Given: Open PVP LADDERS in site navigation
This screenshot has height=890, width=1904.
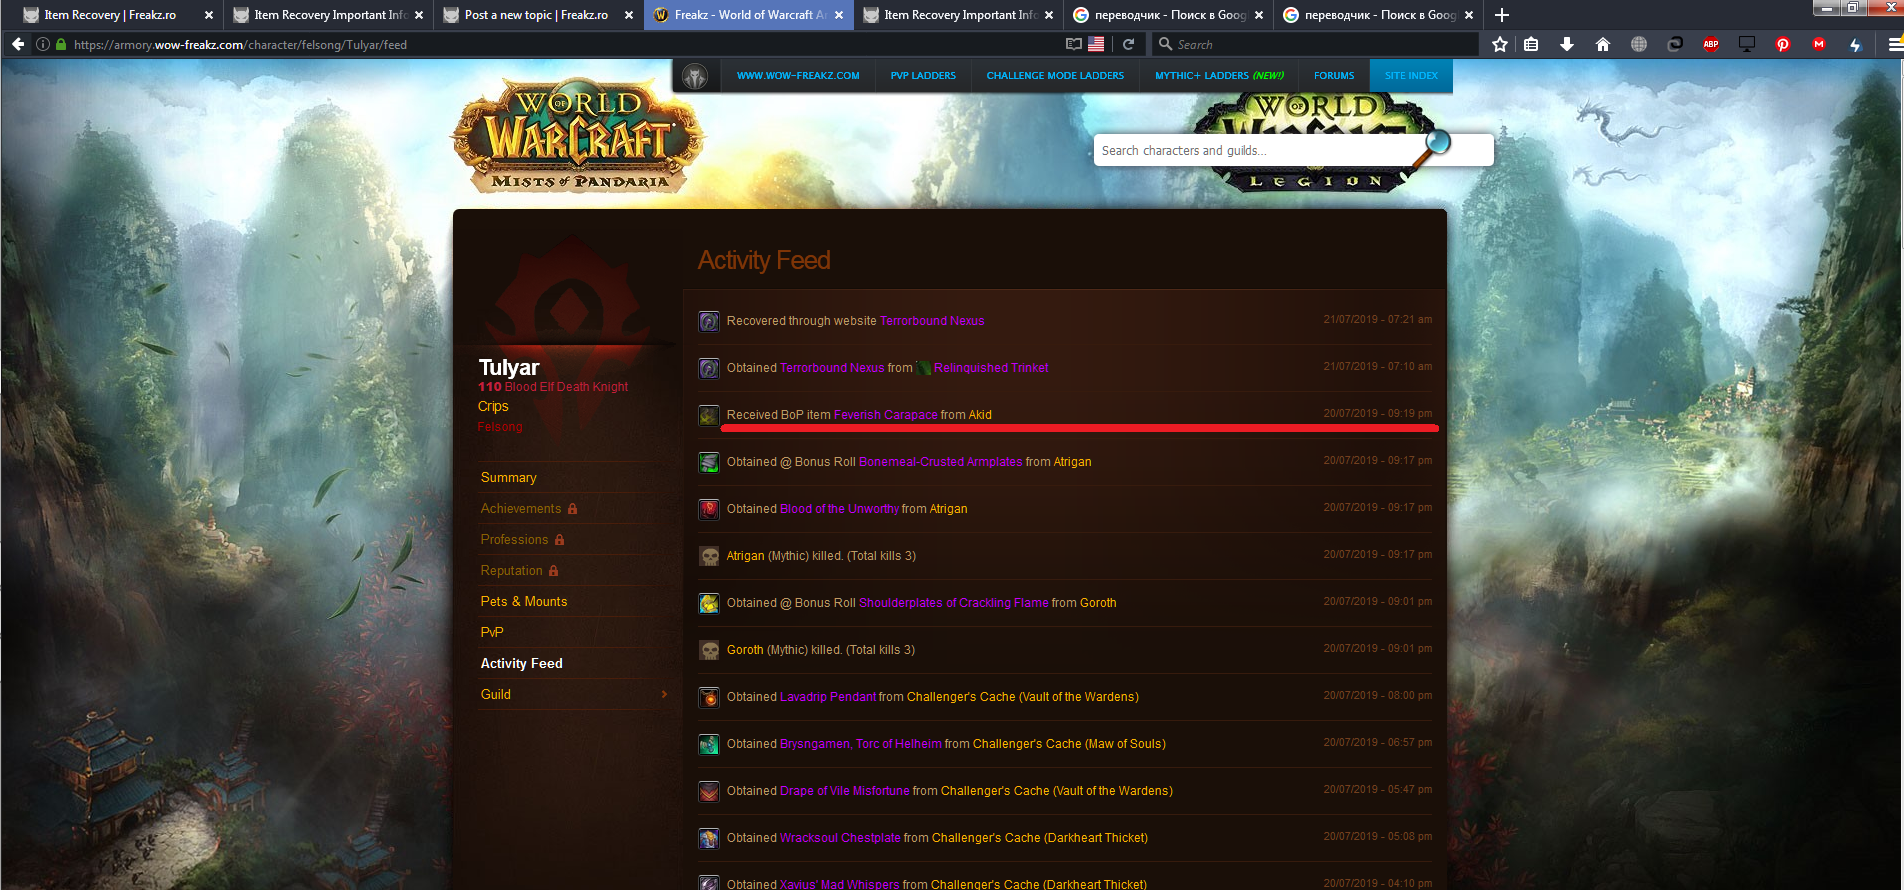Looking at the screenshot, I should point(923,76).
